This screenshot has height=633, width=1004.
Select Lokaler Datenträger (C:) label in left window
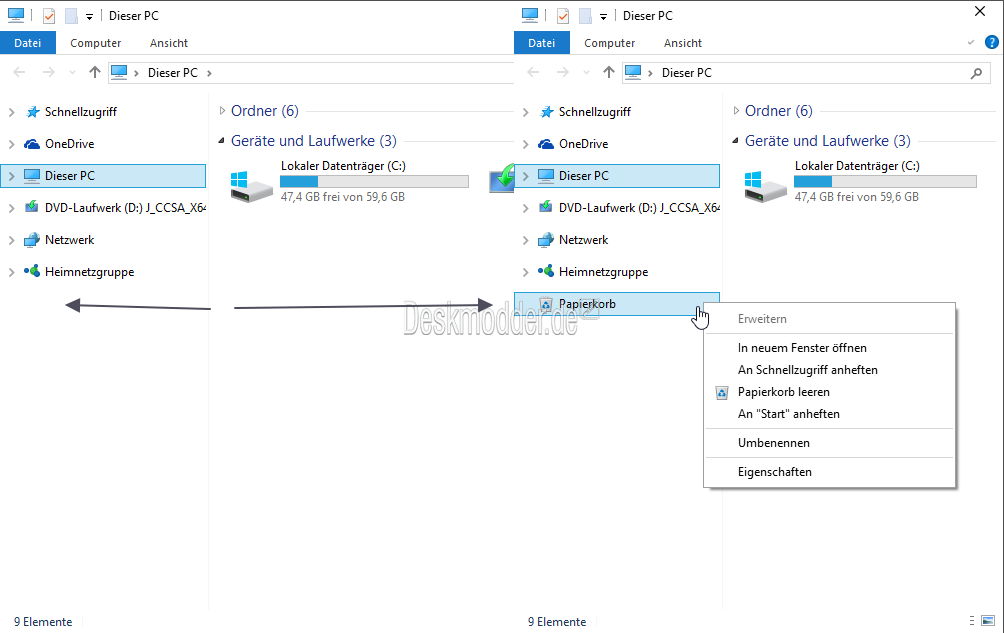pos(343,166)
